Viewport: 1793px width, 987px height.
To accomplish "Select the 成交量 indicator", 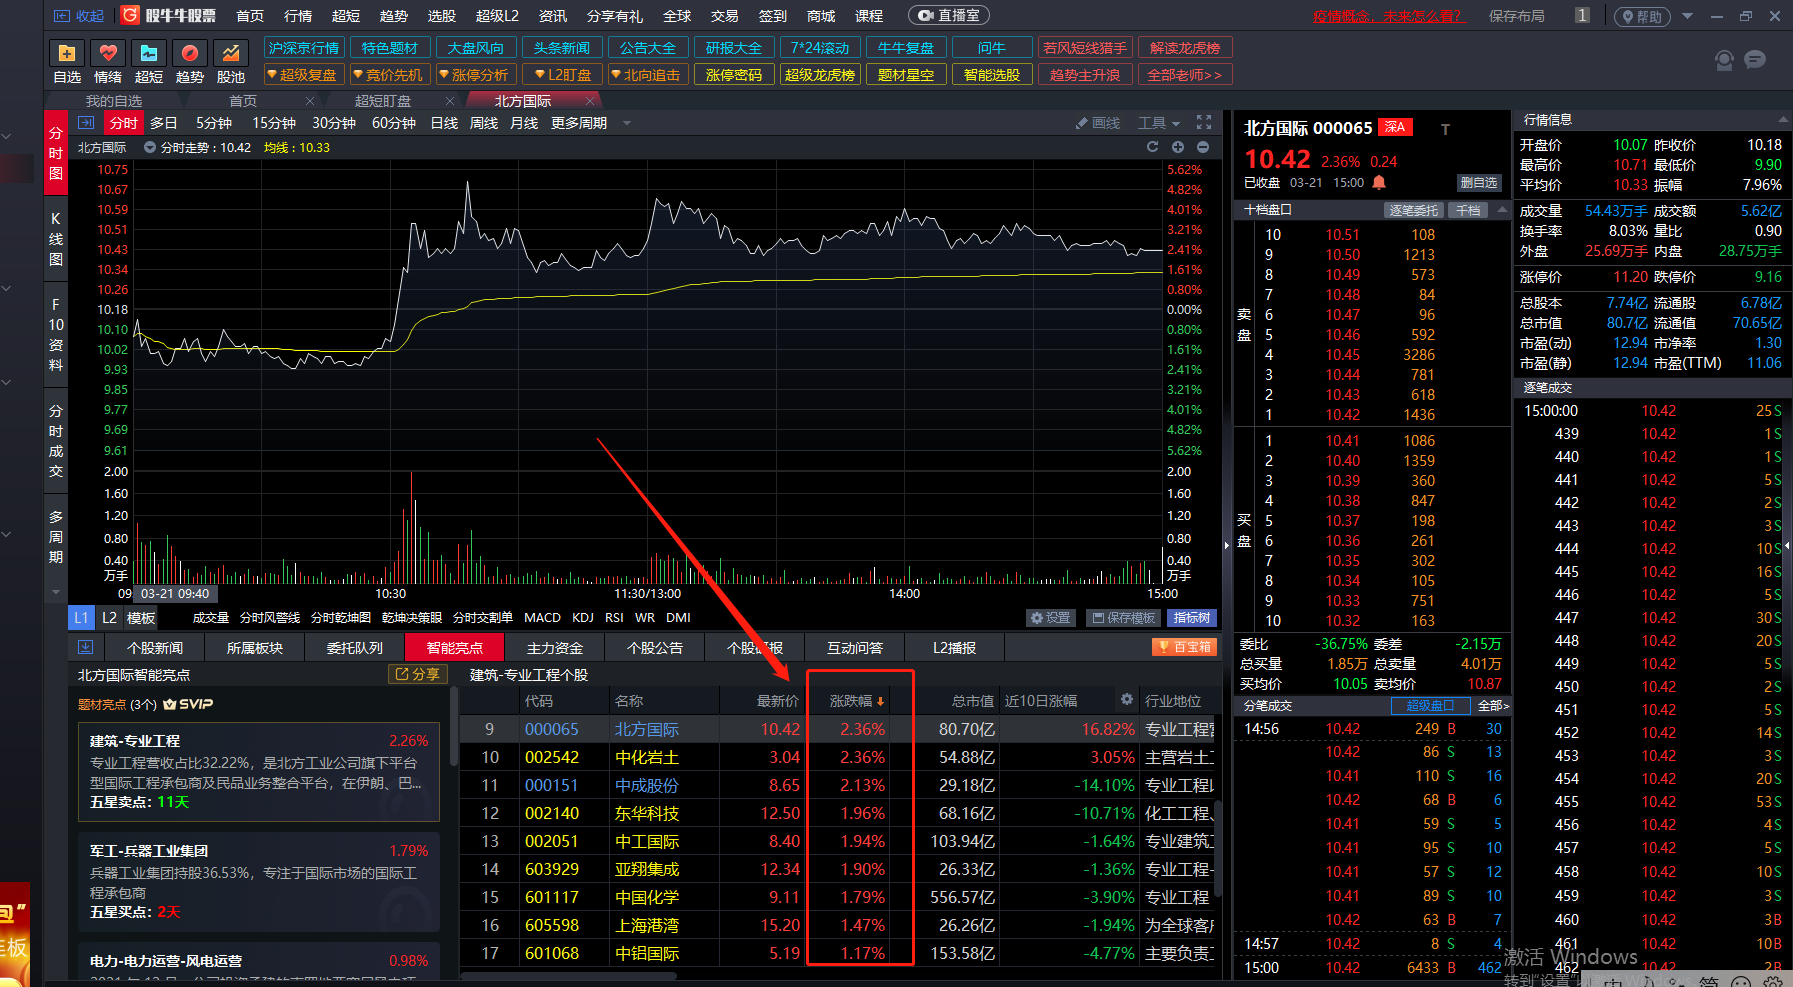I will tap(211, 618).
